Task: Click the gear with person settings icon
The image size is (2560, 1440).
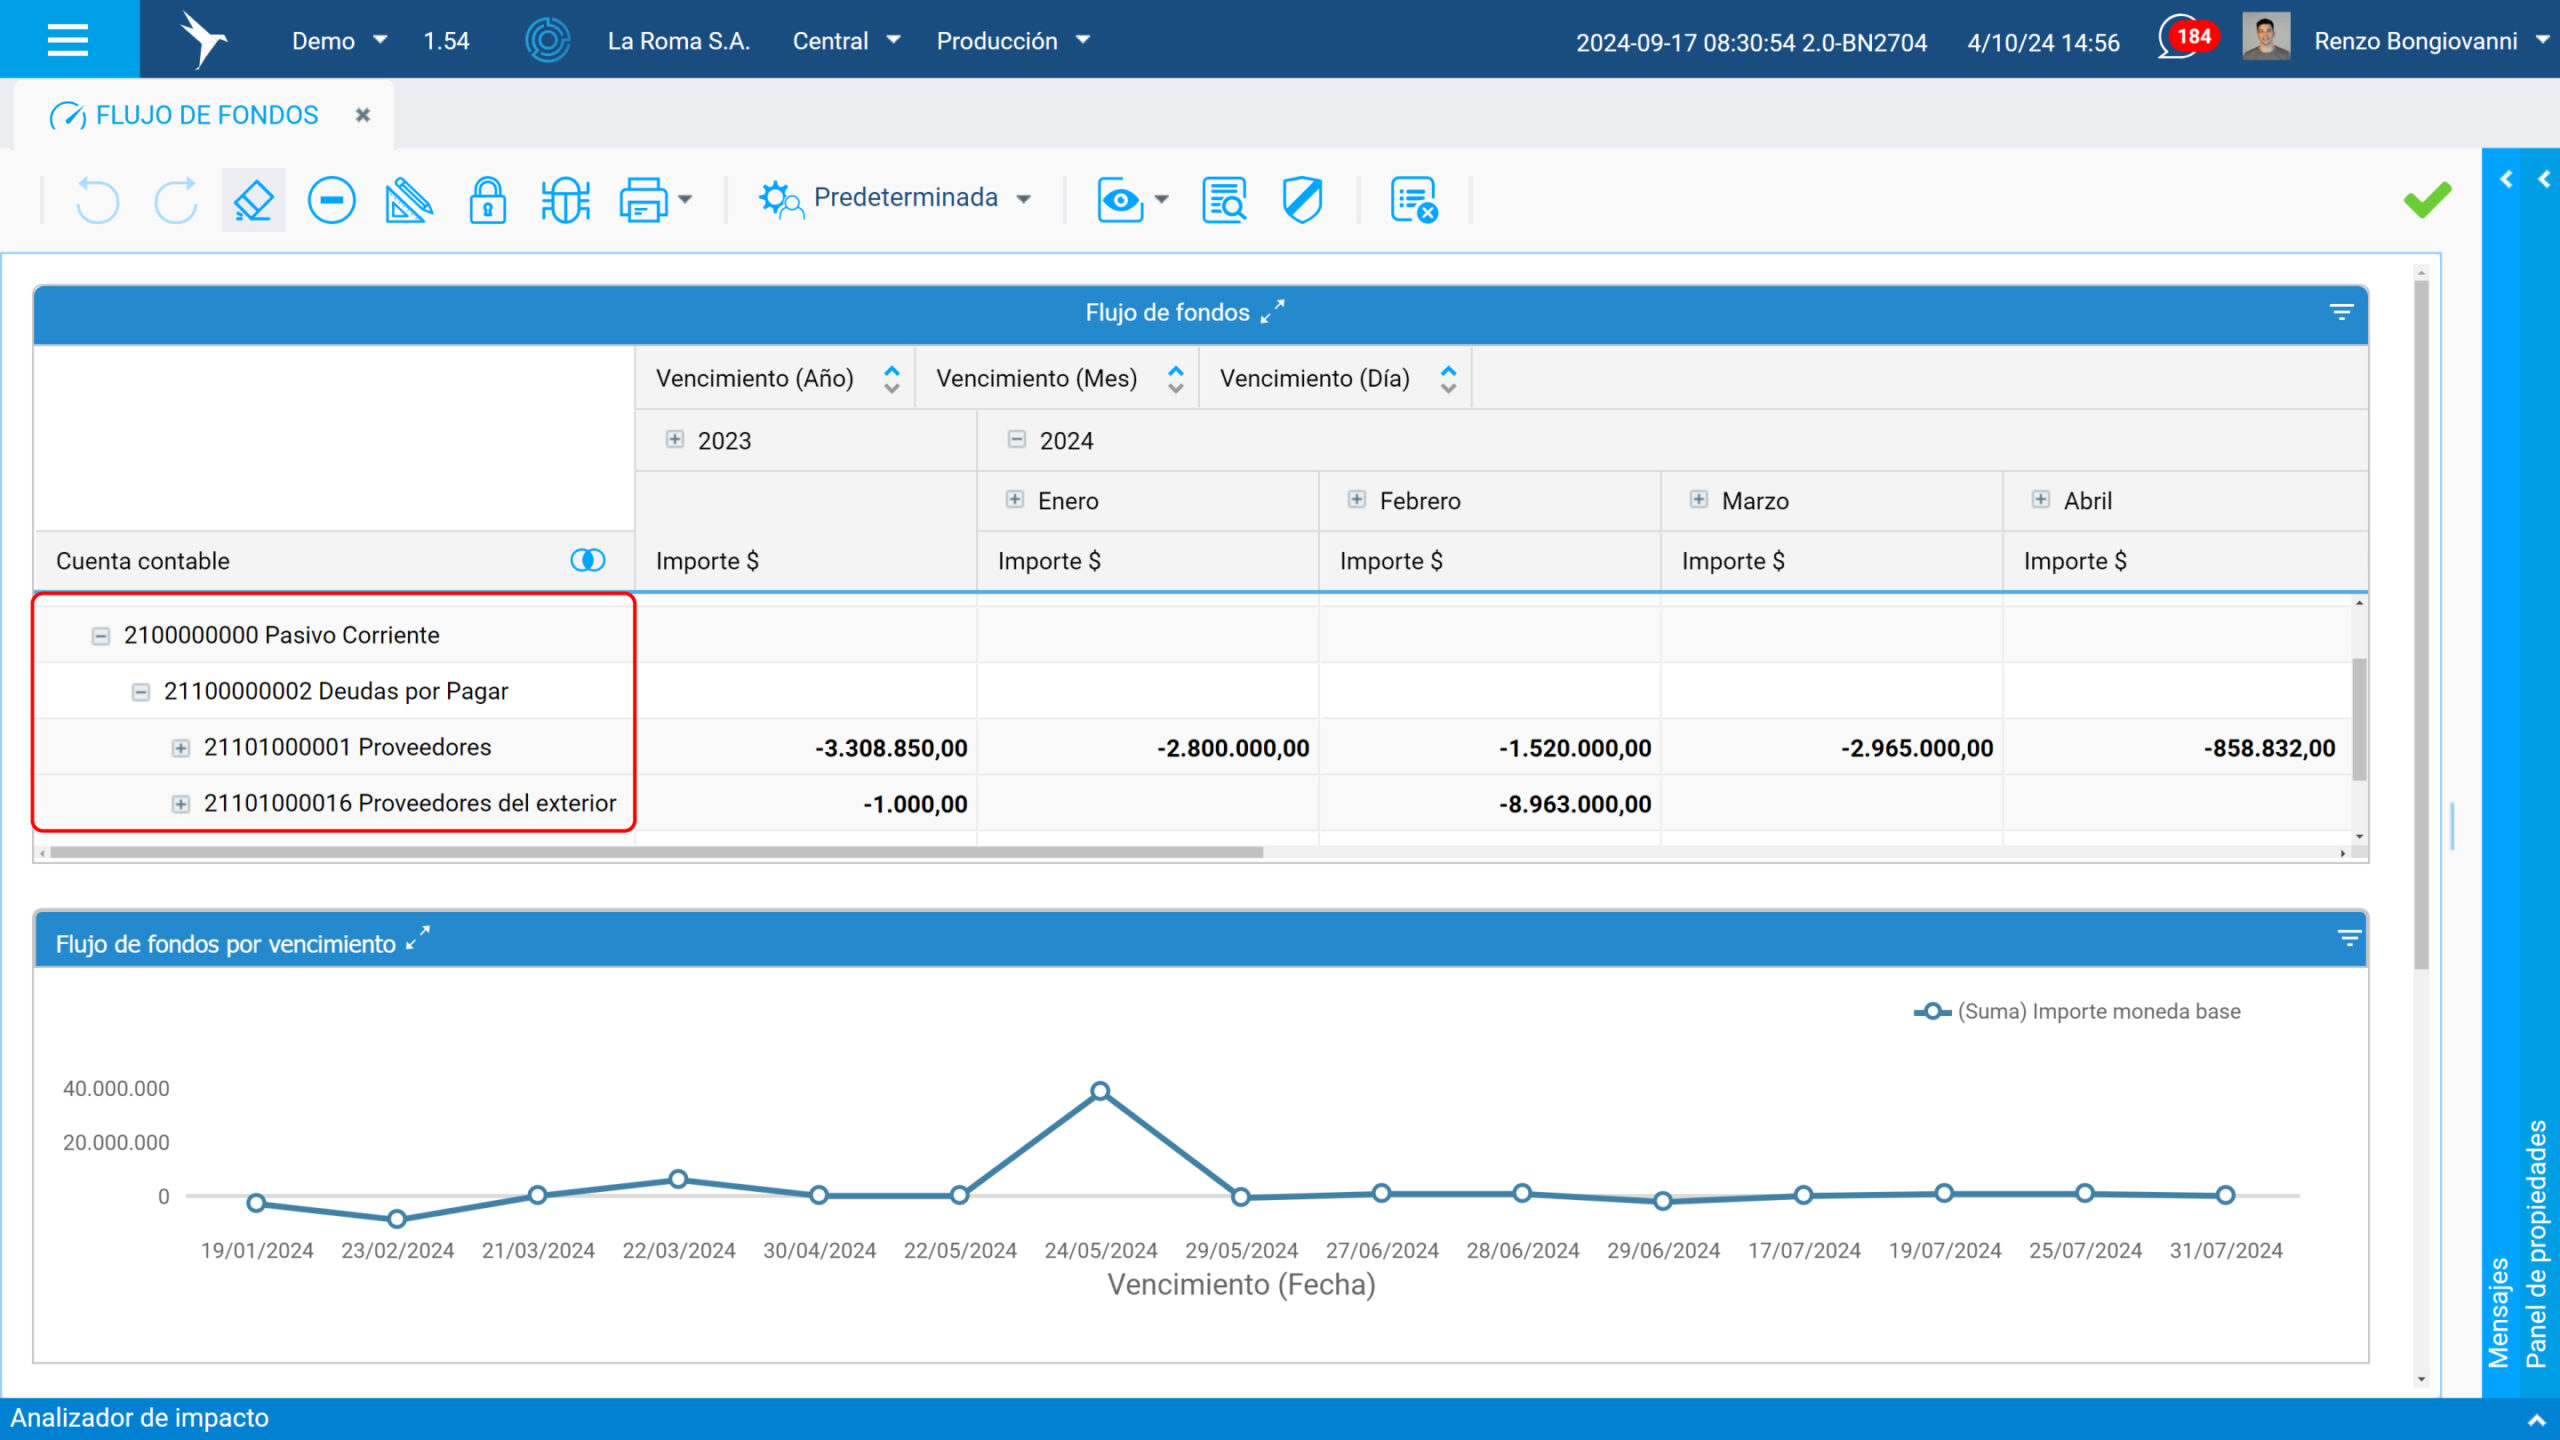Action: click(x=780, y=199)
